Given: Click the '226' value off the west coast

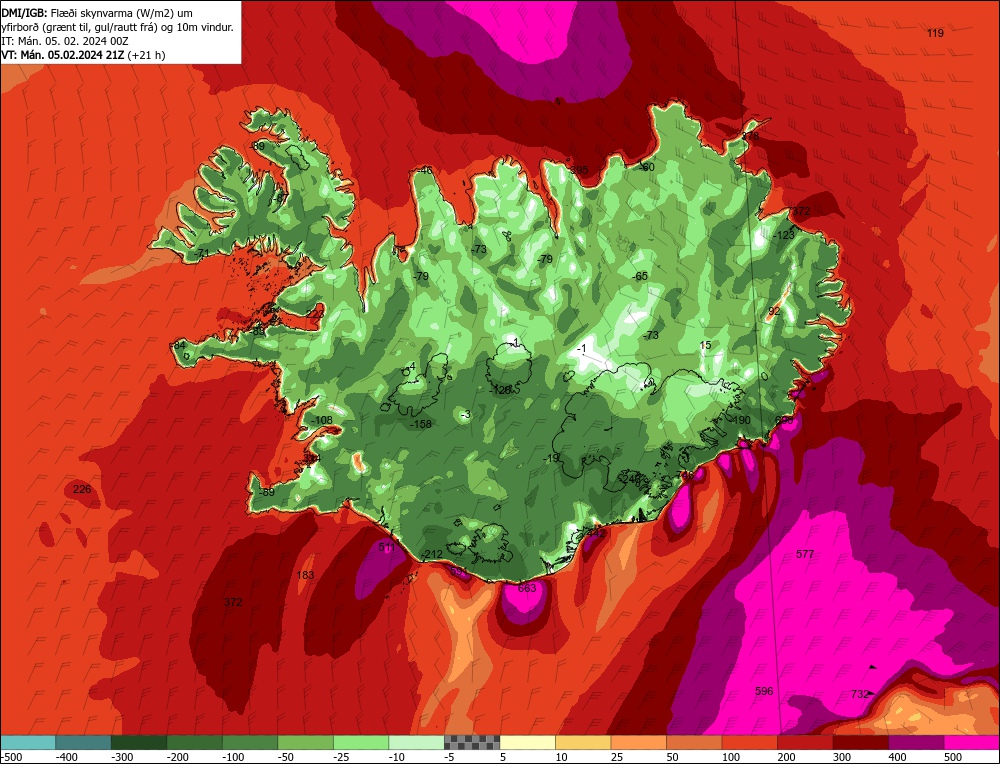Looking at the screenshot, I should click(82, 489).
